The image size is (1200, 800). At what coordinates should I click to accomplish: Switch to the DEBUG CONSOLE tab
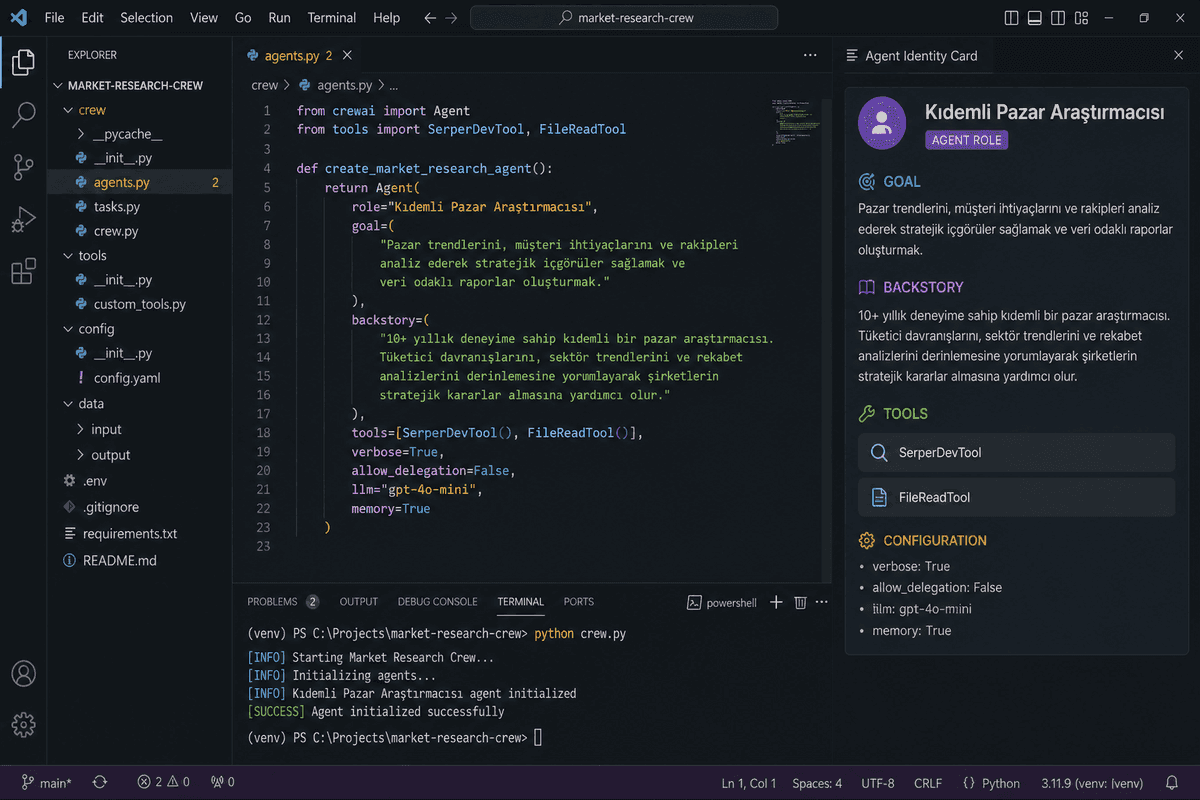(437, 602)
